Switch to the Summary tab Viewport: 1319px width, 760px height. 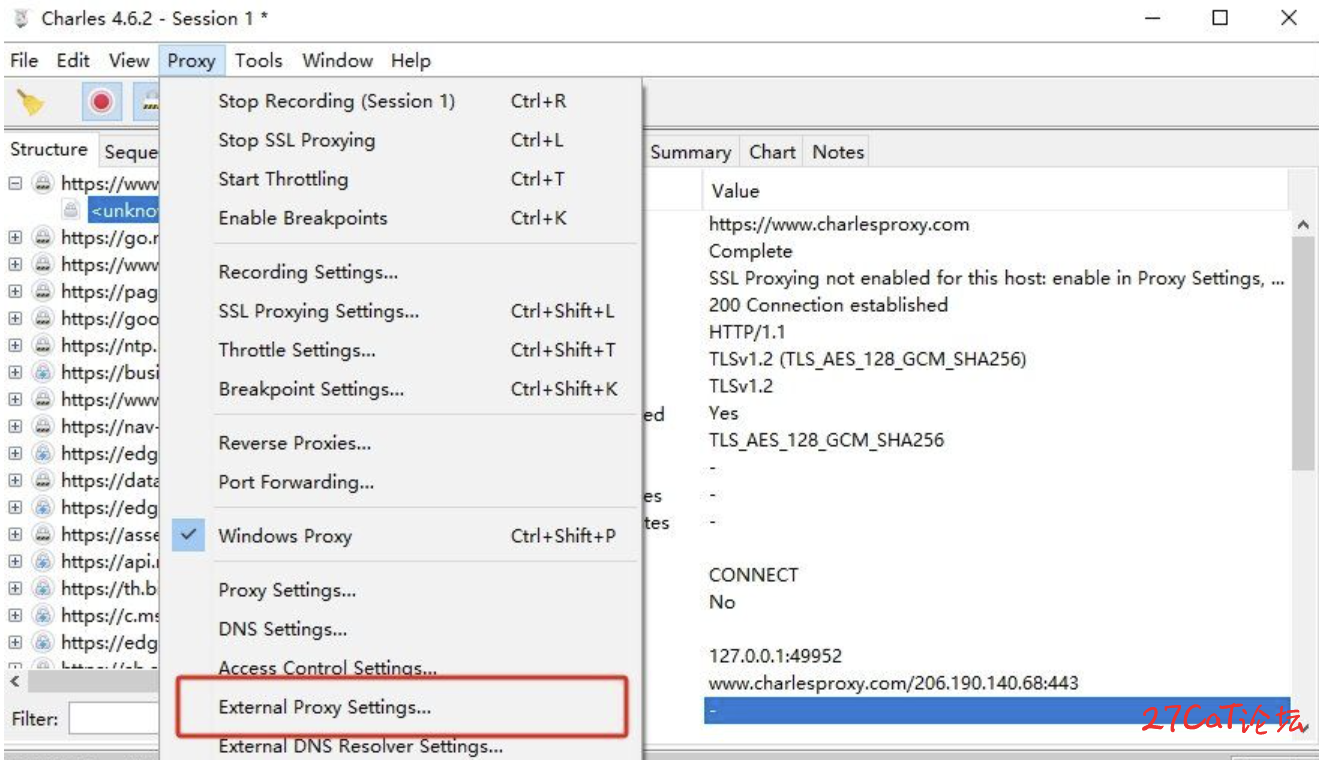pos(690,152)
